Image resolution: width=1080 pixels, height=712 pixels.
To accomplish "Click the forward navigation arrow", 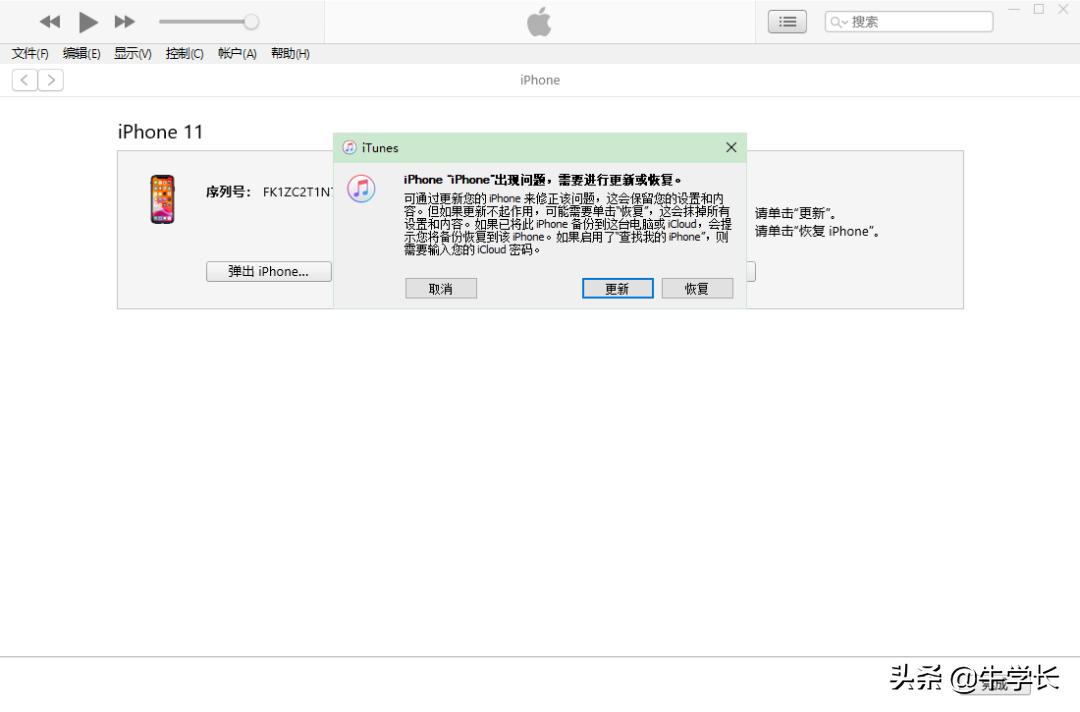I will (x=51, y=79).
